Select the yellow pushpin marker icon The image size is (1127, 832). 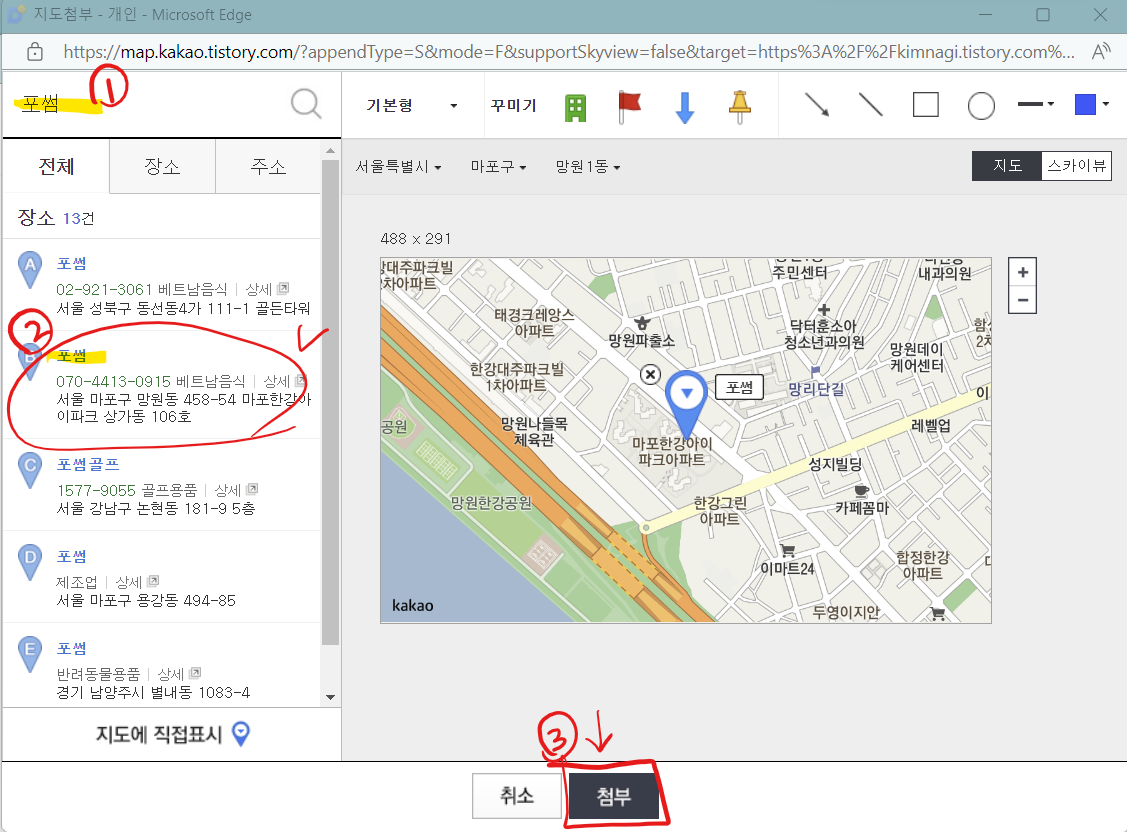tap(740, 107)
